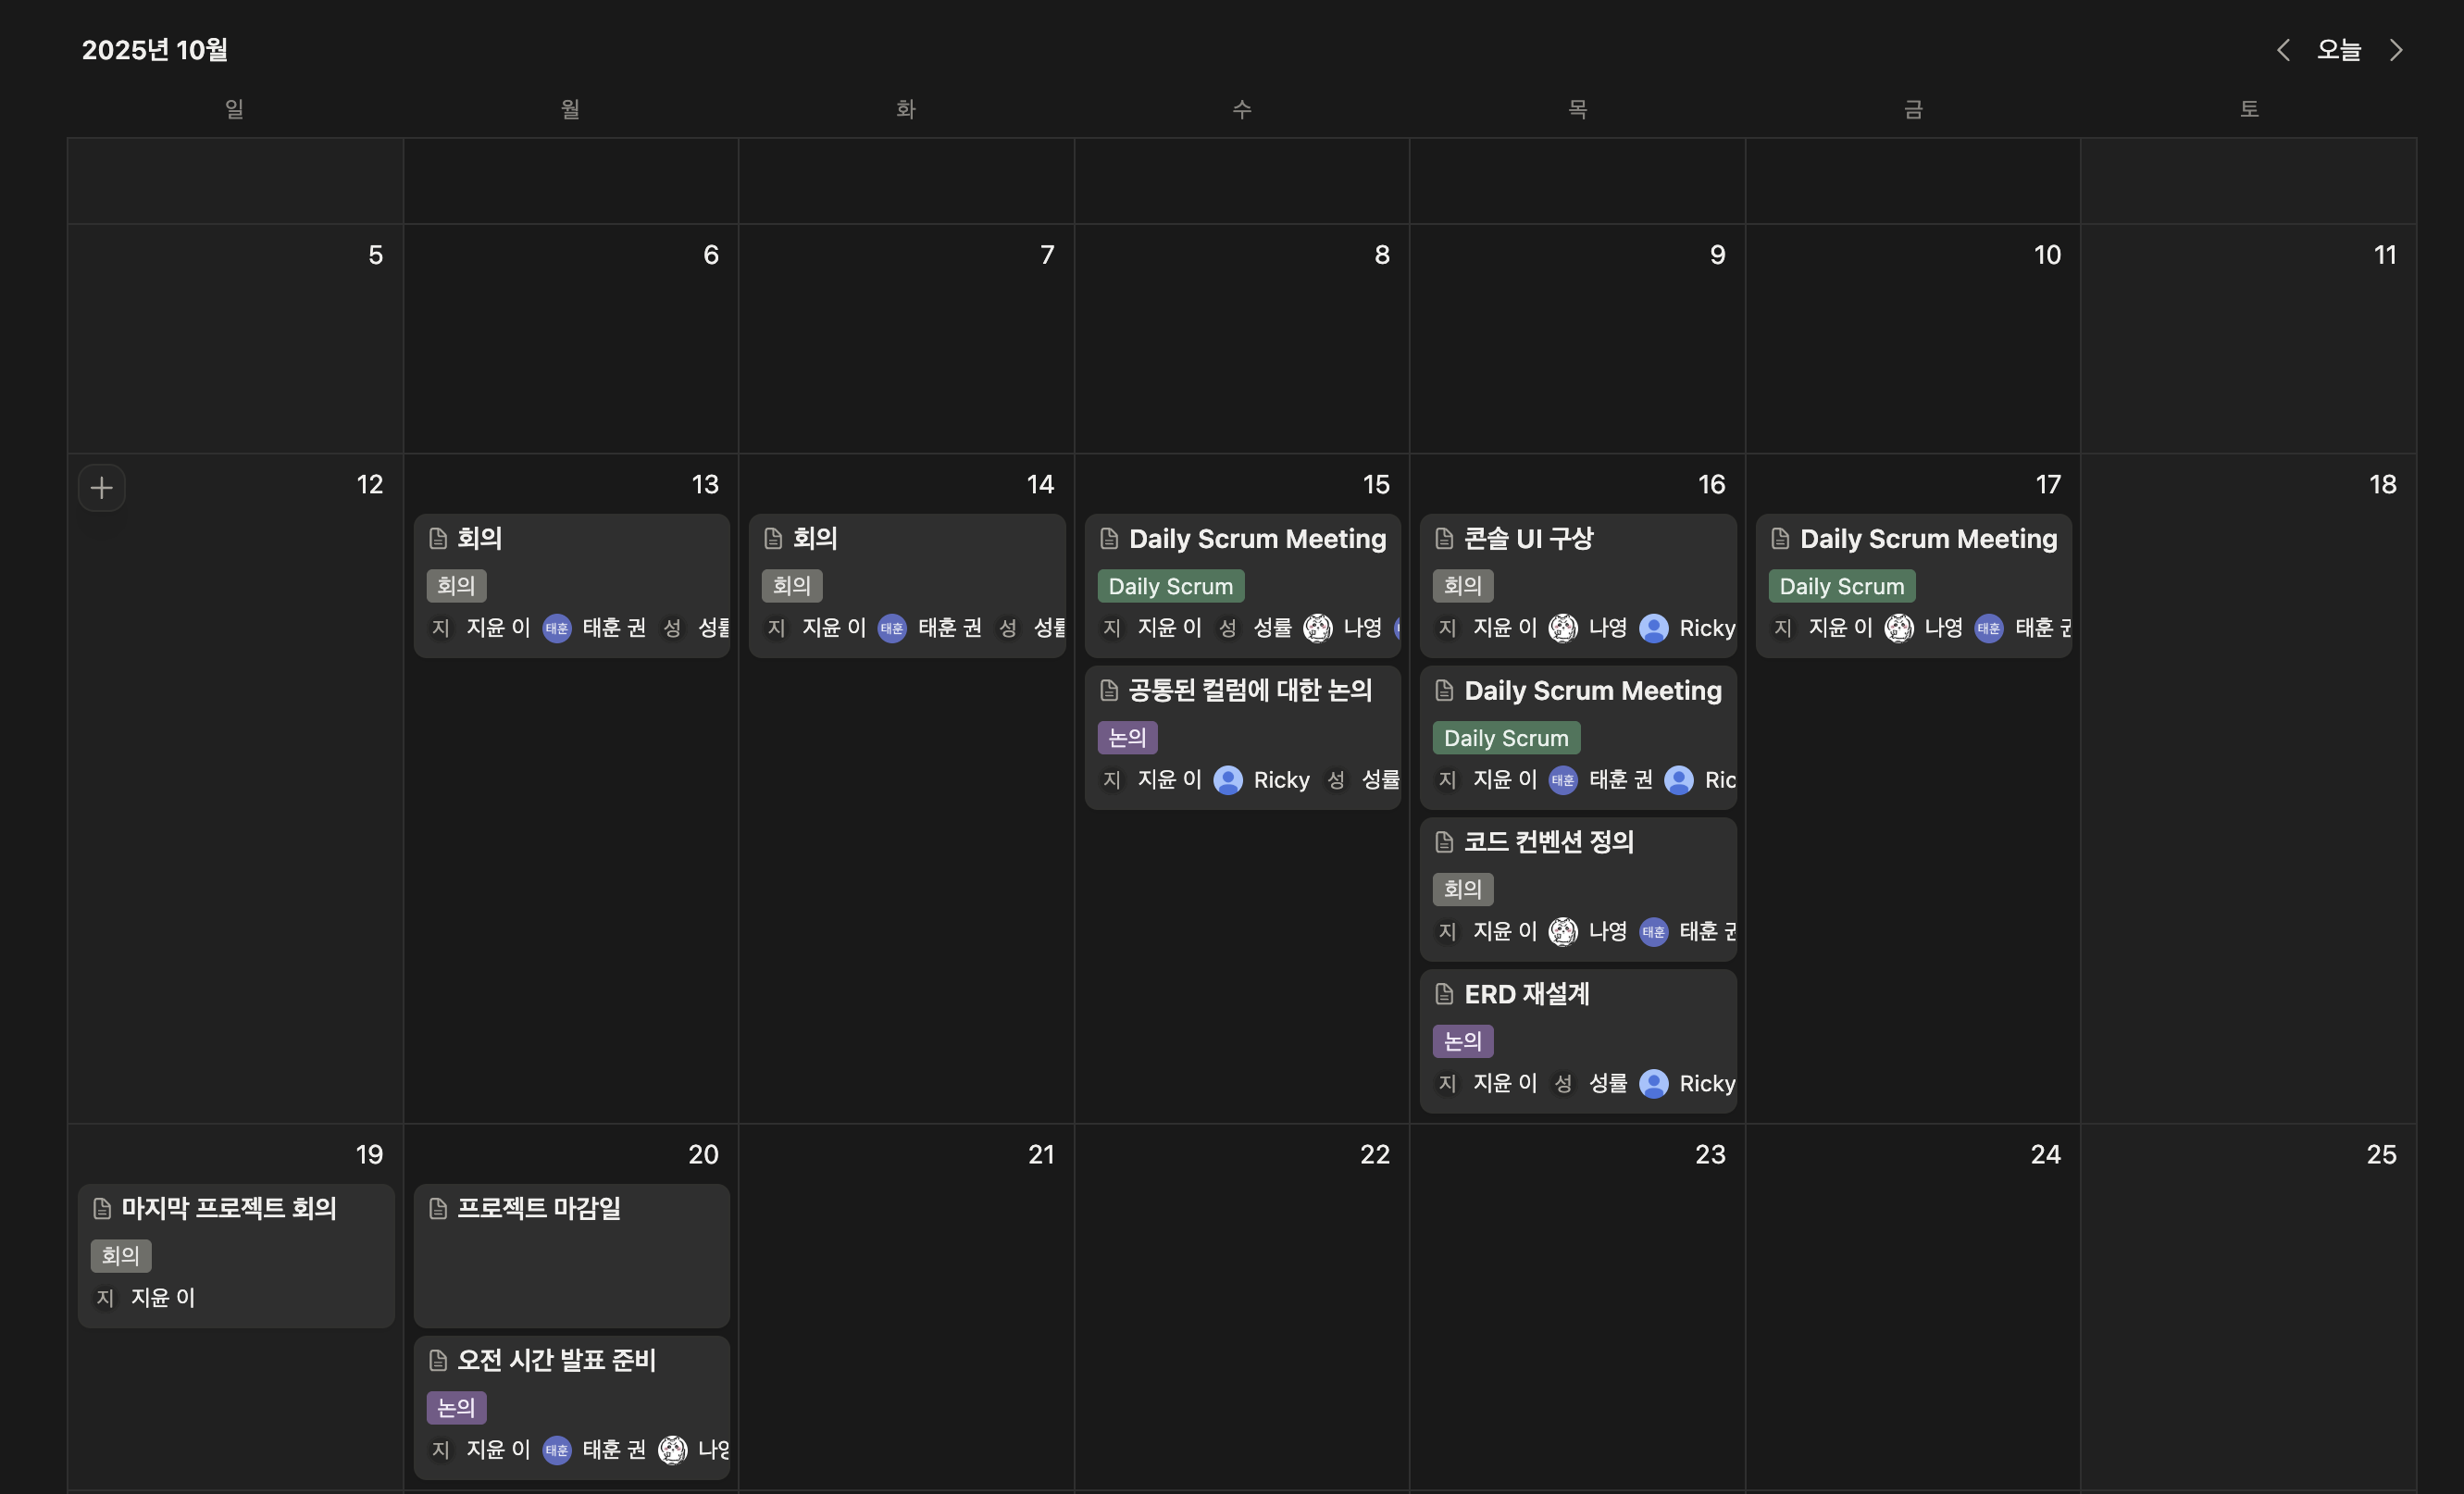Open October 16 Daily Scrum Meeting card

(1592, 691)
